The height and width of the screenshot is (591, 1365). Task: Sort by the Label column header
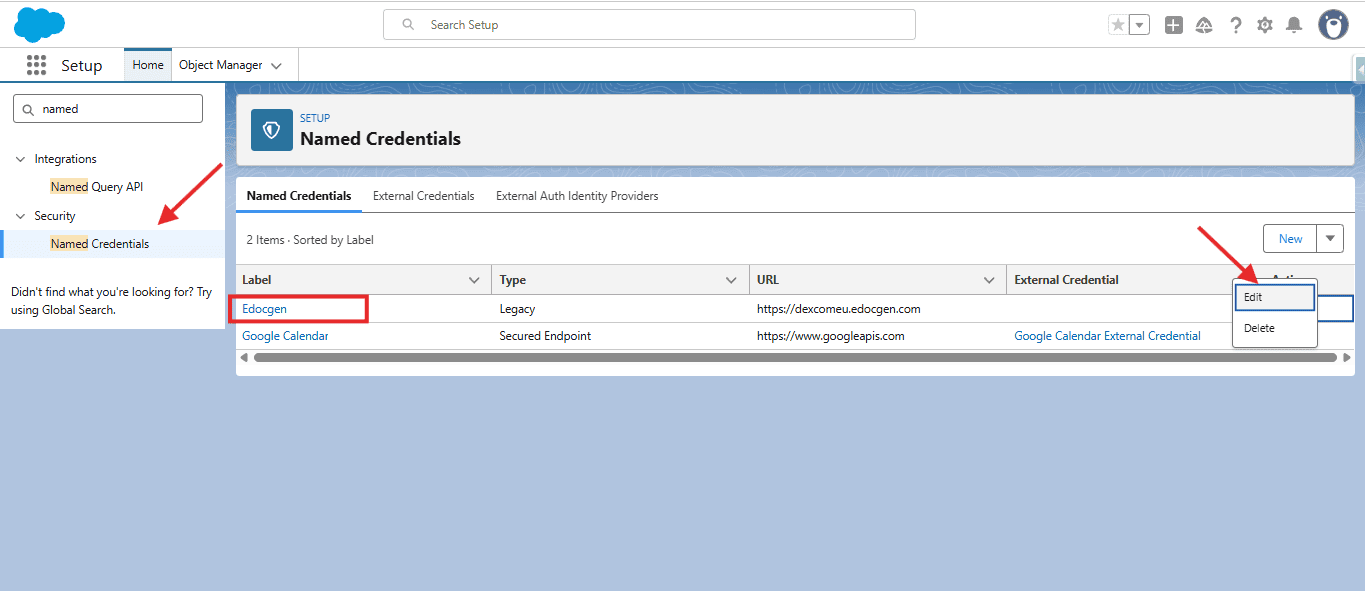(257, 280)
